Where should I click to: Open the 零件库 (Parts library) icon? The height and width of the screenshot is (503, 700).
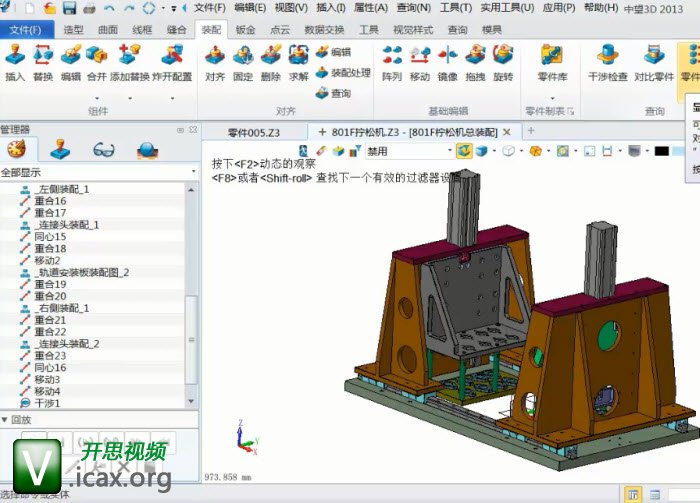coord(552,58)
